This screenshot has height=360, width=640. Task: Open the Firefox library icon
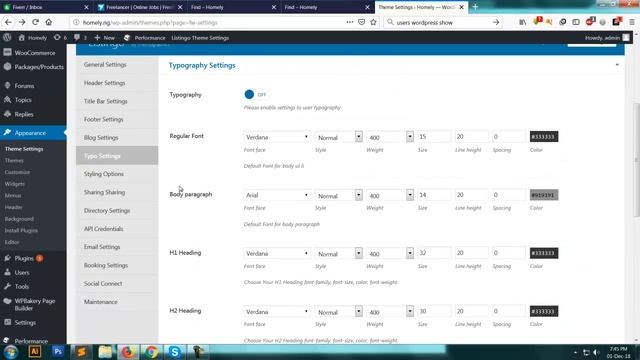click(522, 22)
